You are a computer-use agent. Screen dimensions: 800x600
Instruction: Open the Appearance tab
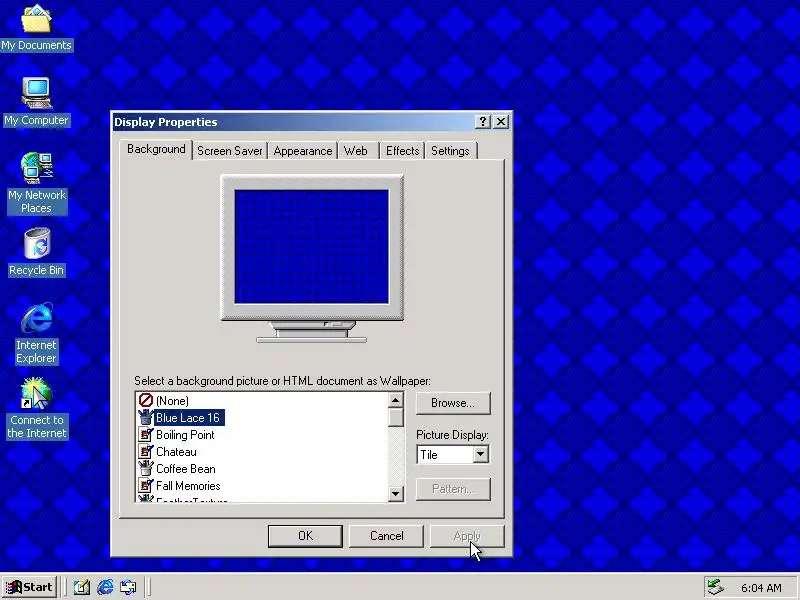pos(303,151)
